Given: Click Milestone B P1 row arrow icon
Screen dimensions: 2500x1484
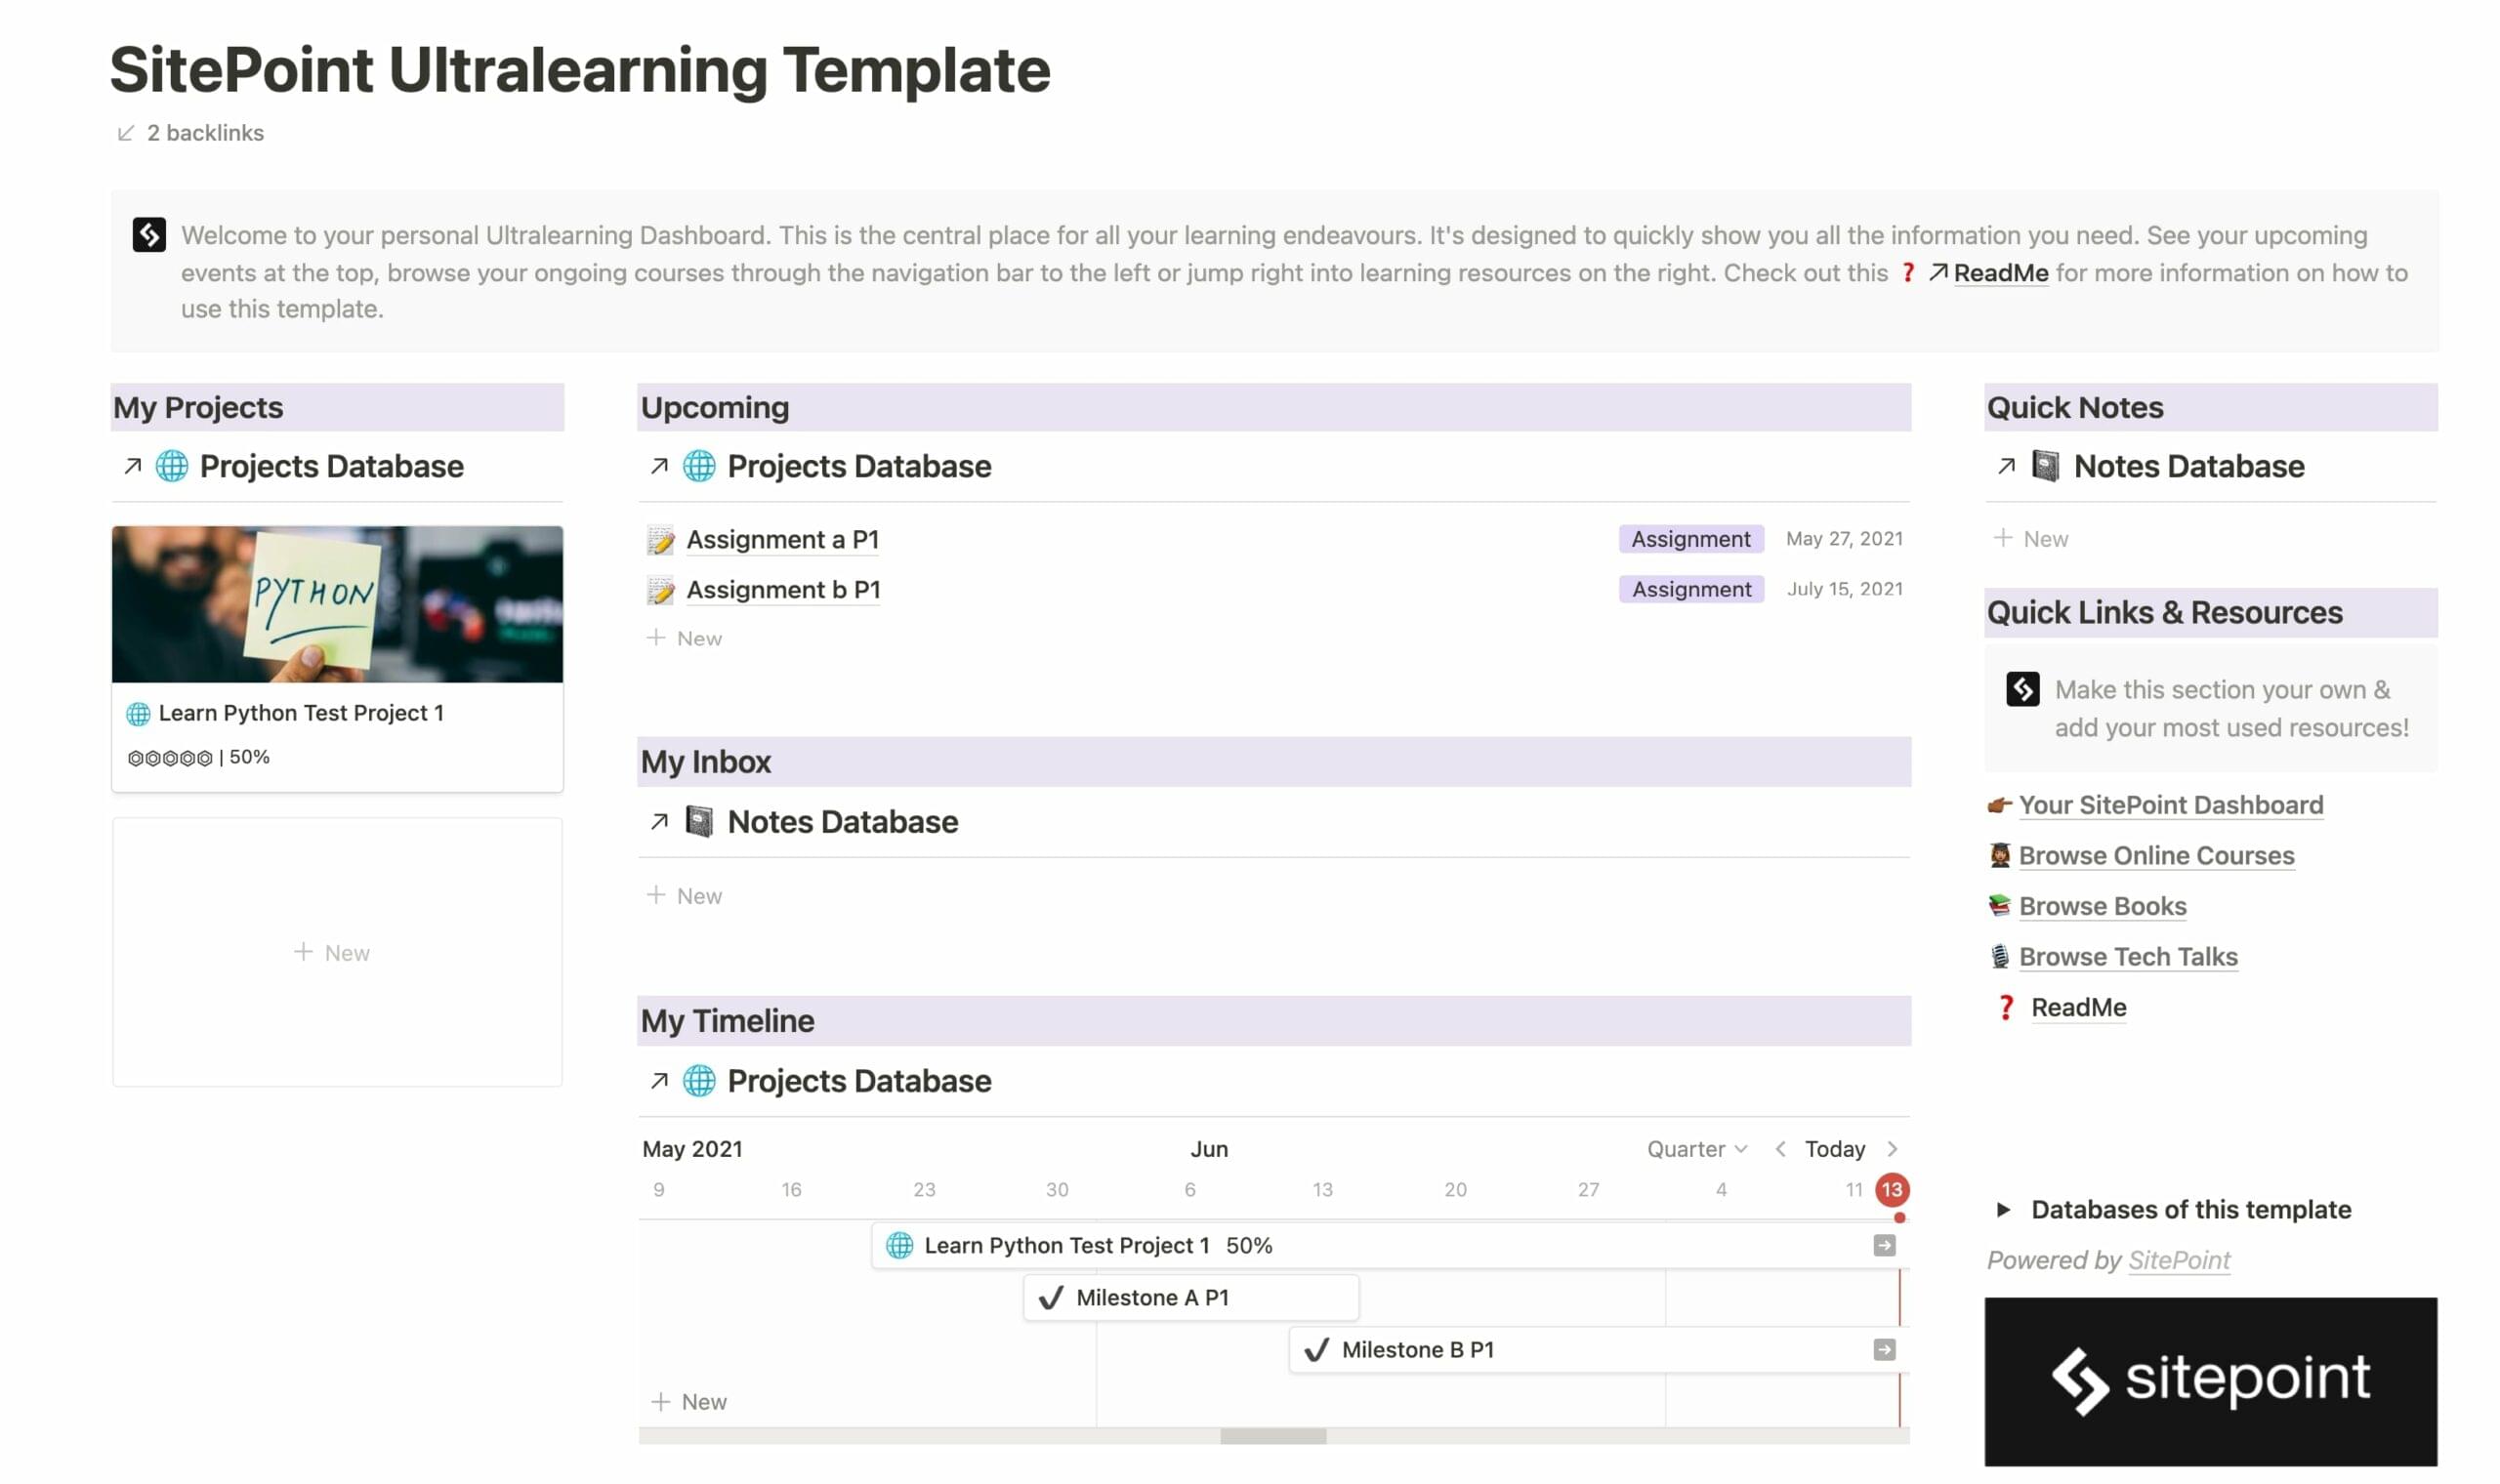Looking at the screenshot, I should pos(1883,1349).
